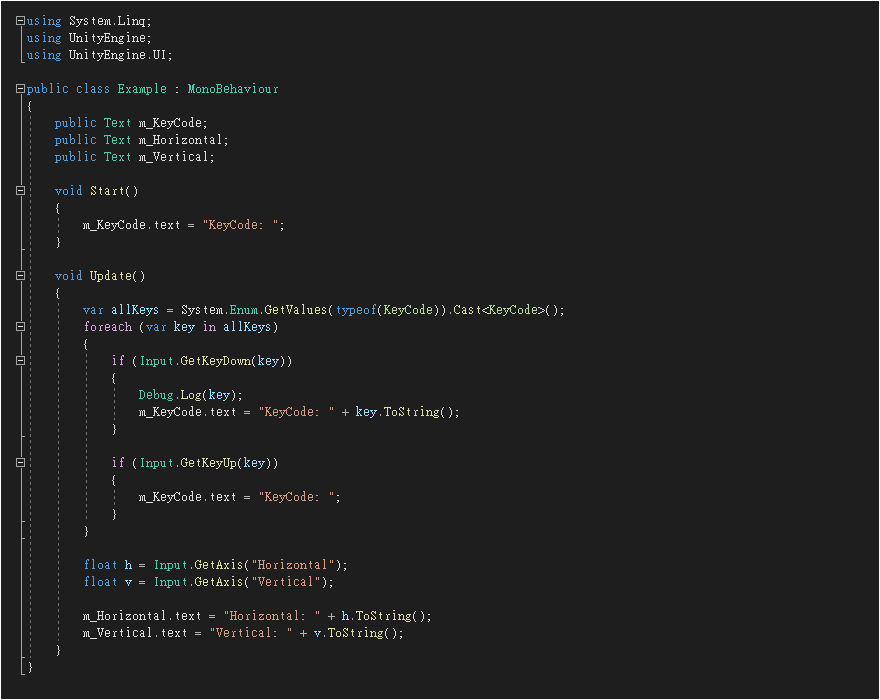Click the method name 'Update()'

pos(117,276)
